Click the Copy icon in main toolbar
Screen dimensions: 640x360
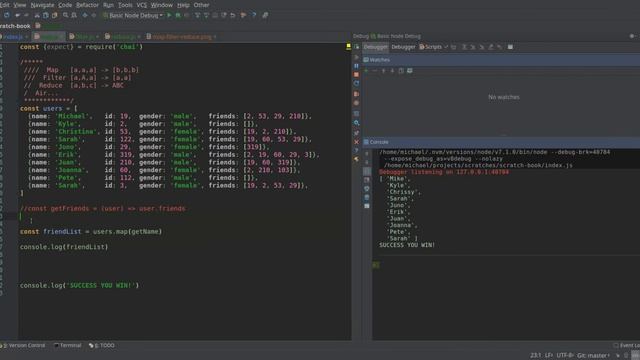coord(46,15)
